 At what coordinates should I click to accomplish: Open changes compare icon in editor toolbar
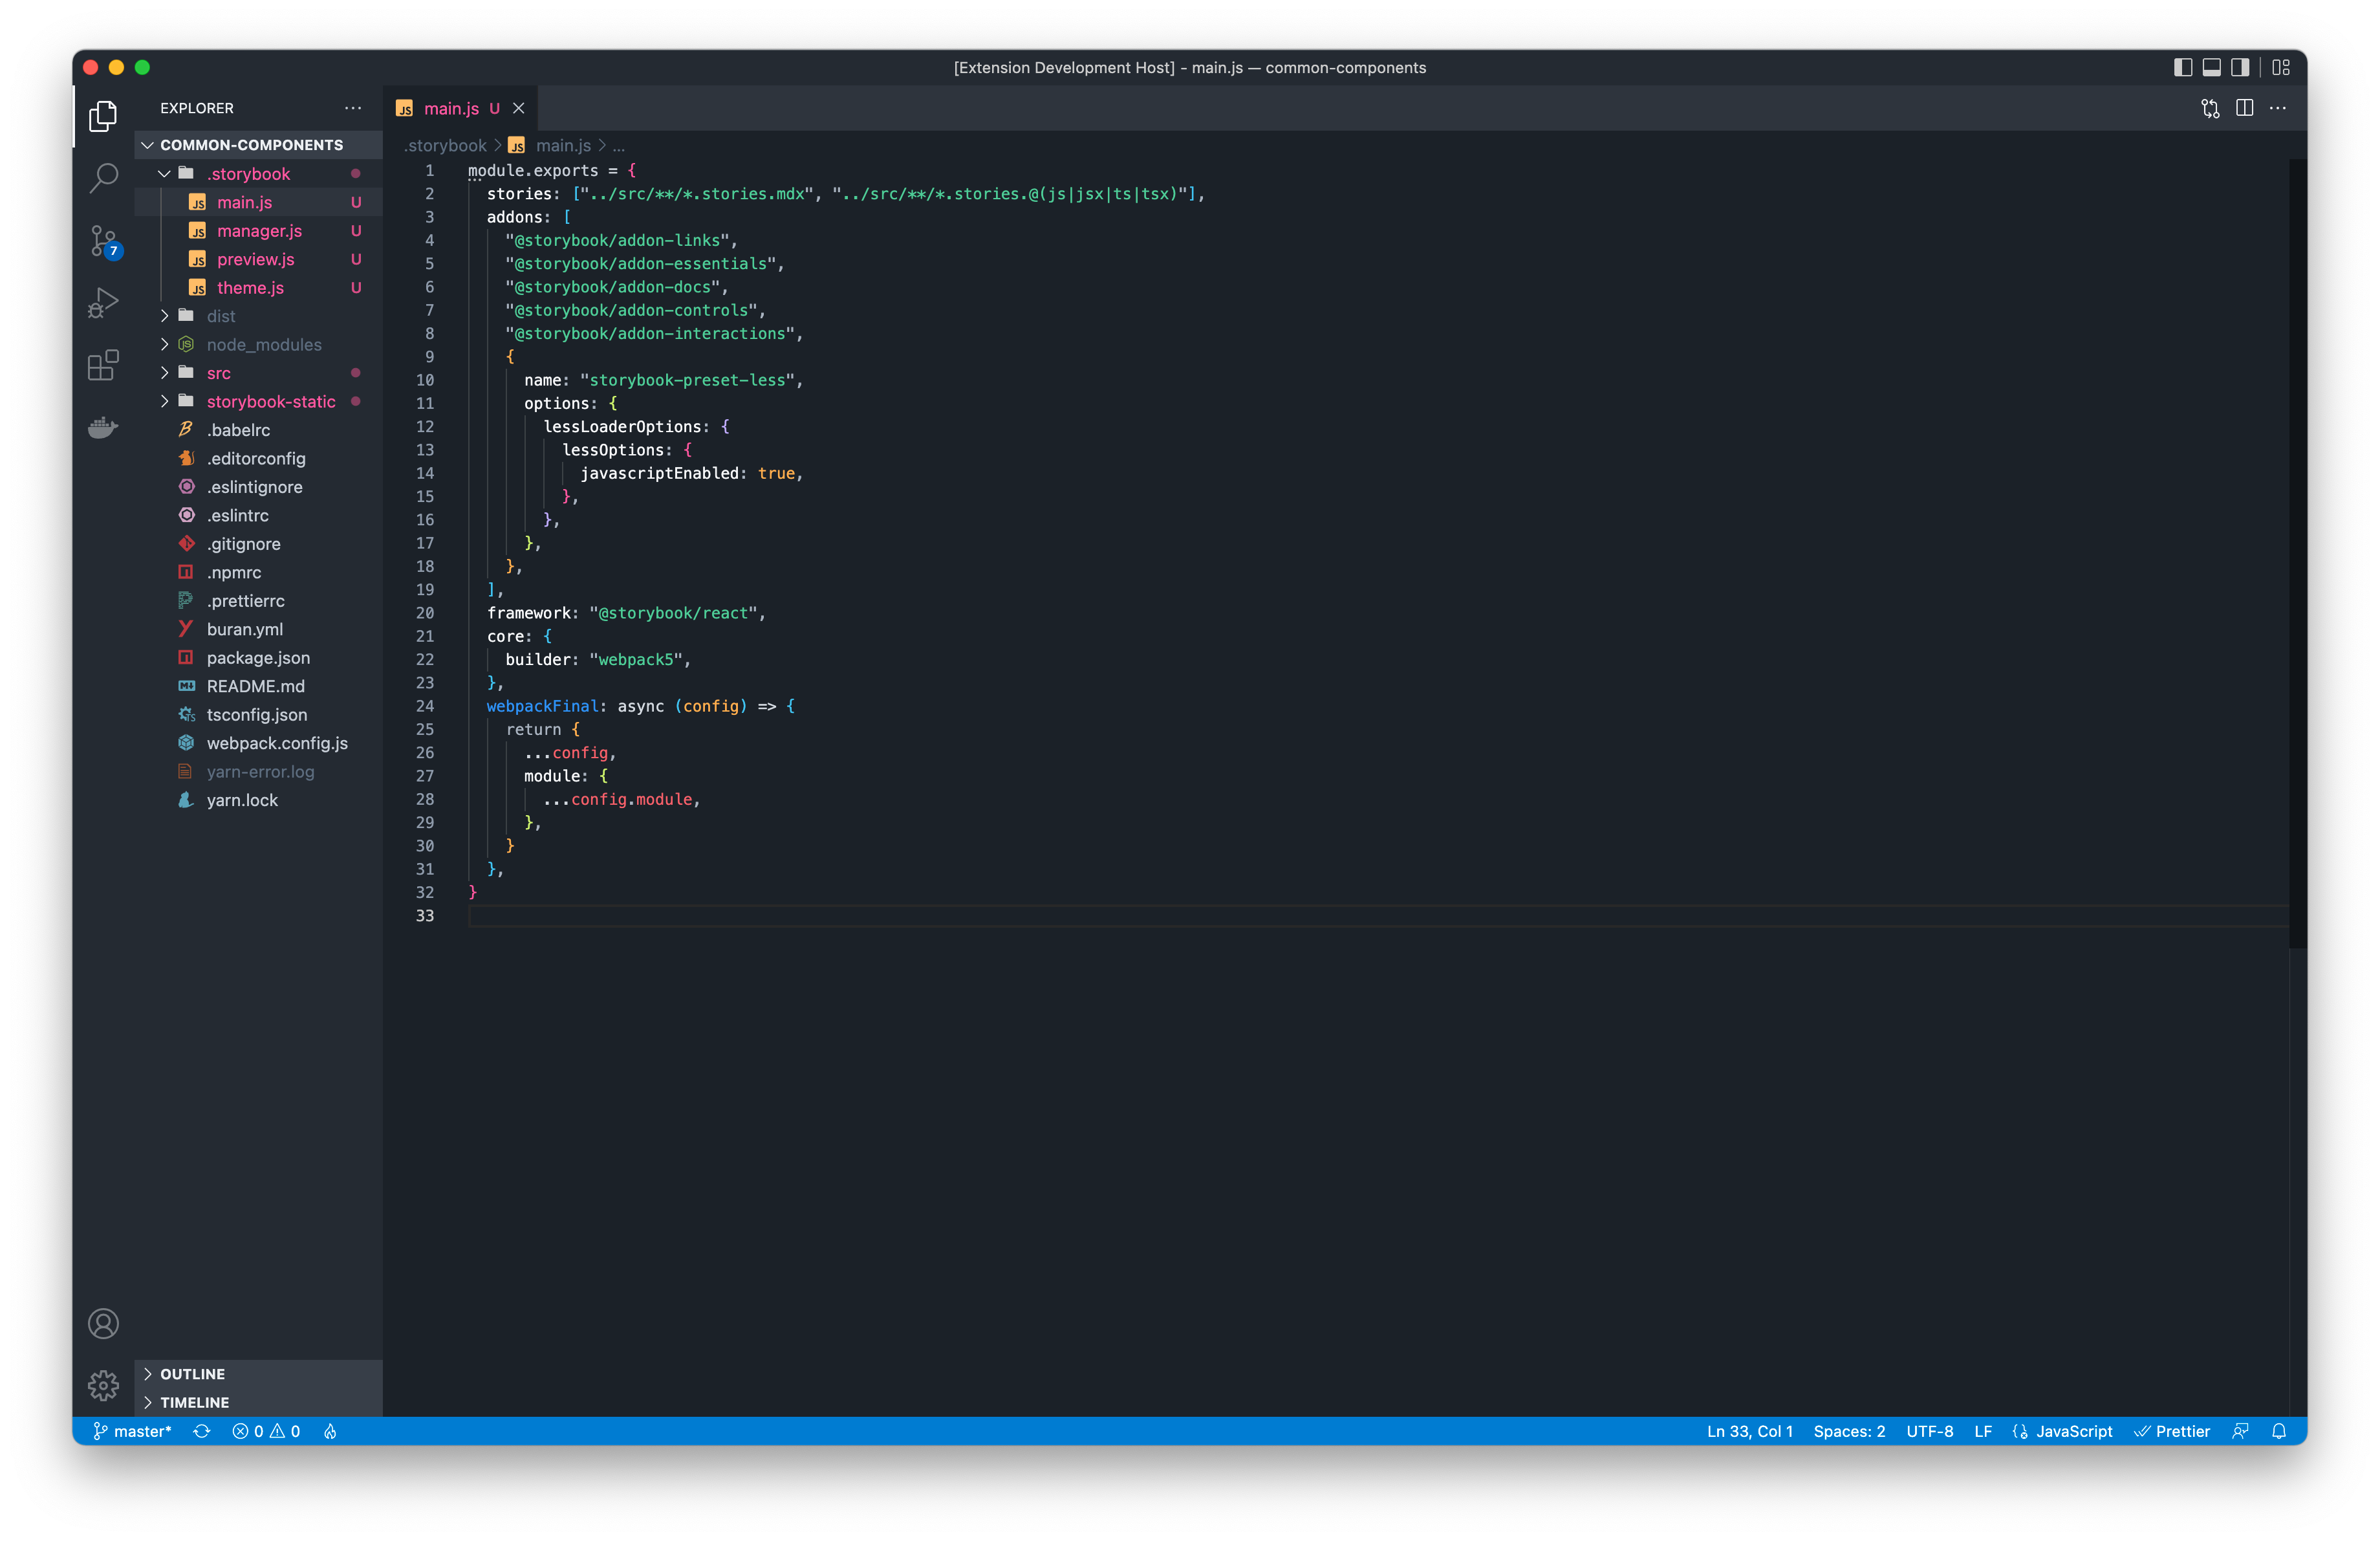2210,108
